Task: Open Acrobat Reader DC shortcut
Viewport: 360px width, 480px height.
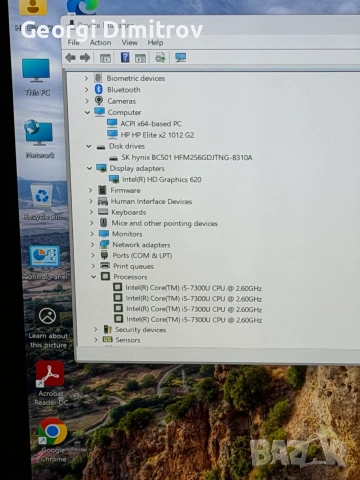Action: coord(50,383)
